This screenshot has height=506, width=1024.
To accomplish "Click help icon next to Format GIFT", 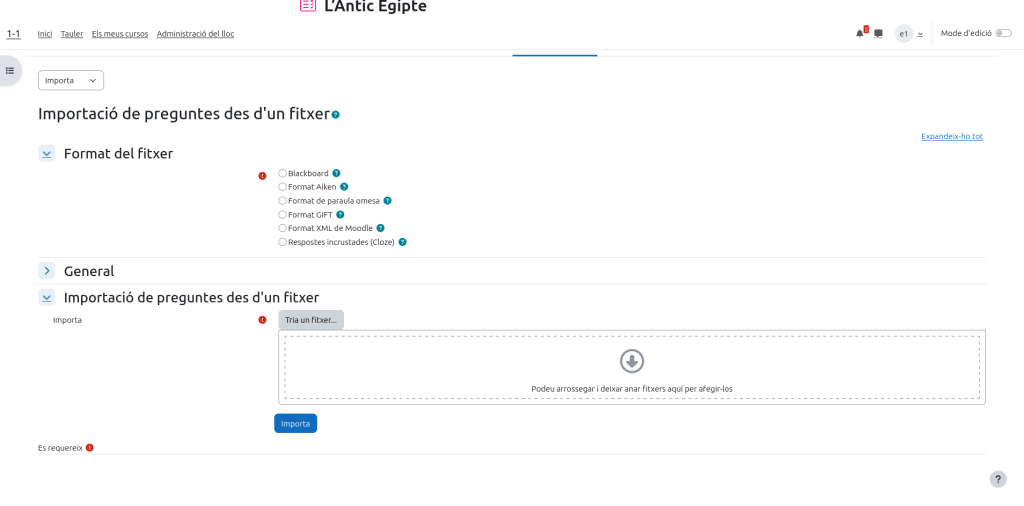I will (340, 214).
